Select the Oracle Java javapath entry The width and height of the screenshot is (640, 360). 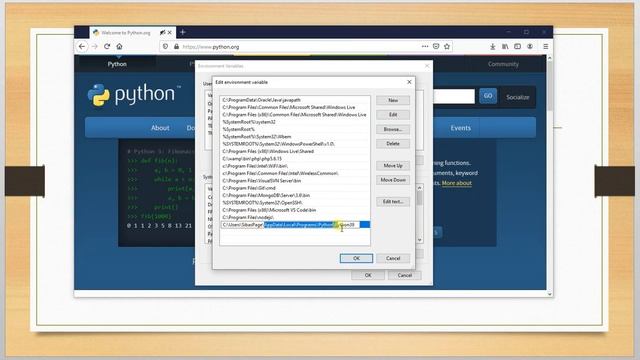tap(295, 100)
